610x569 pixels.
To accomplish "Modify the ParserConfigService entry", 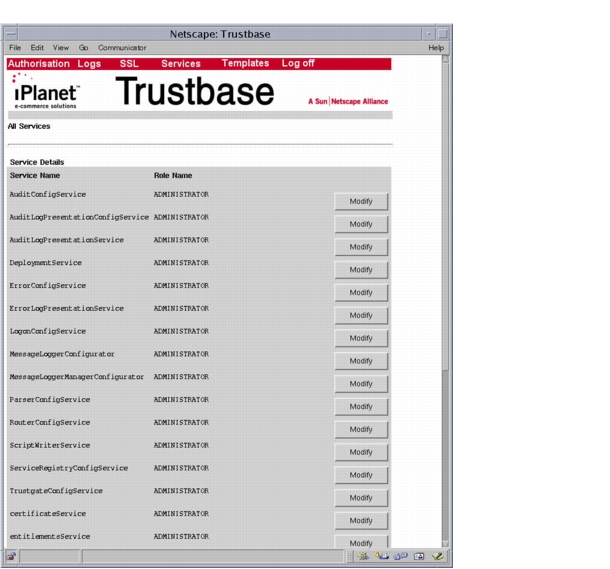I will tap(361, 407).
